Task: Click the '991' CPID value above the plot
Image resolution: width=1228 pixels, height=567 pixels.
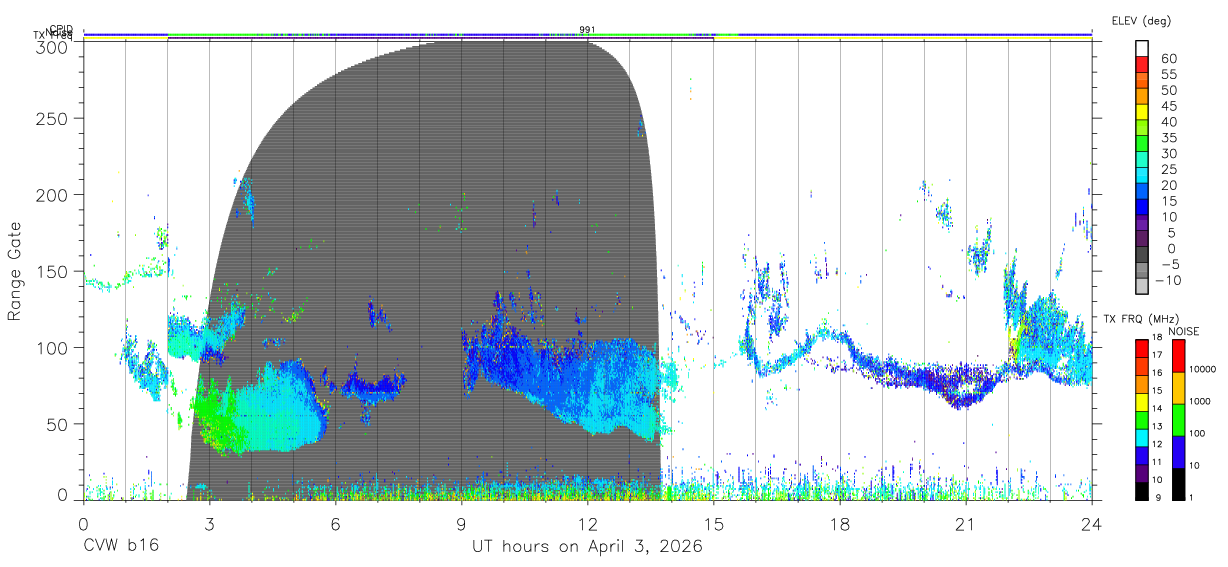Action: tap(587, 30)
